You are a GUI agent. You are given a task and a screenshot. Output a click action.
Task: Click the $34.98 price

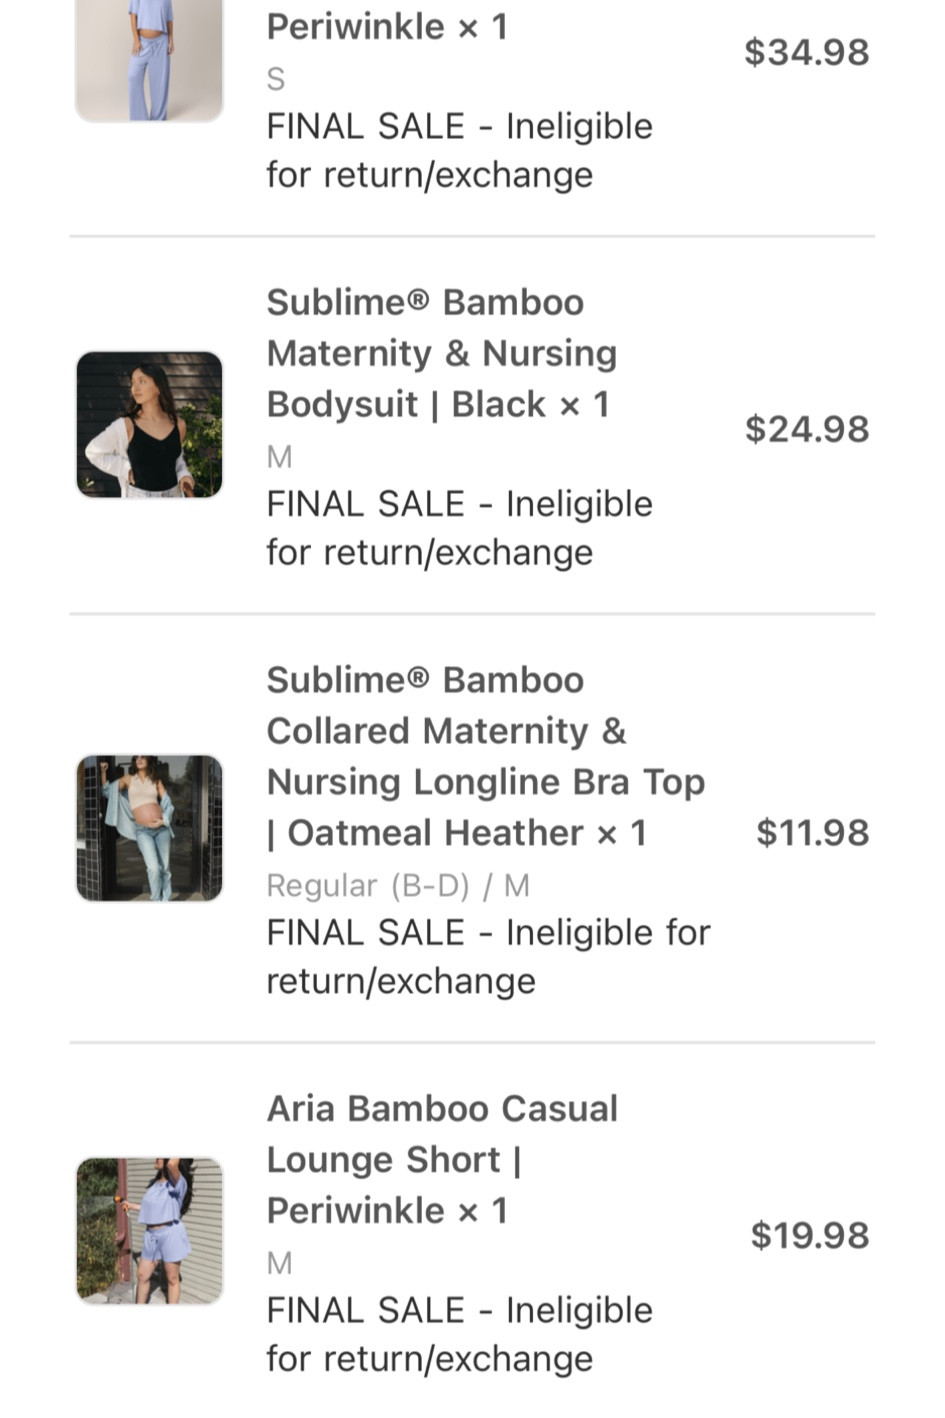[806, 52]
